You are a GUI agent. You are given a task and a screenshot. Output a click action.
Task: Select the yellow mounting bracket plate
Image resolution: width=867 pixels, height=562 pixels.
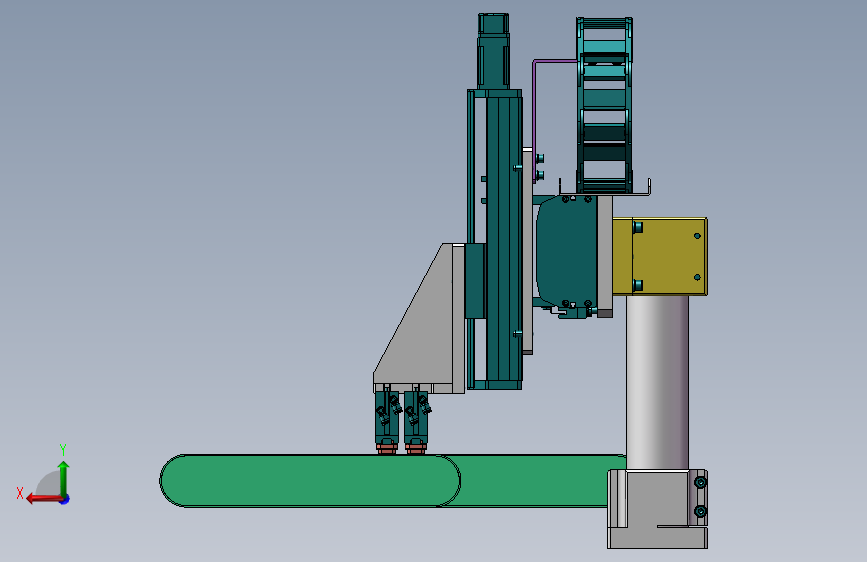point(660,257)
